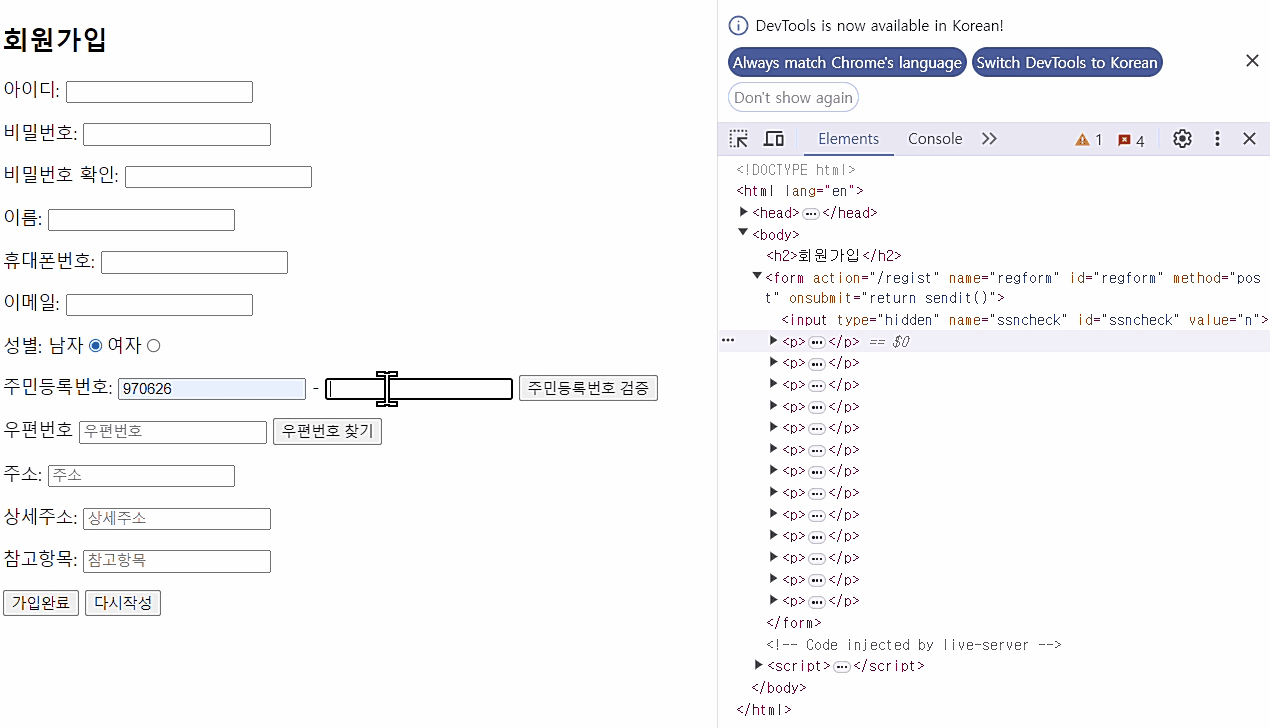Expand the head element node
Image resolution: width=1270 pixels, height=728 pixels.
tap(743, 212)
